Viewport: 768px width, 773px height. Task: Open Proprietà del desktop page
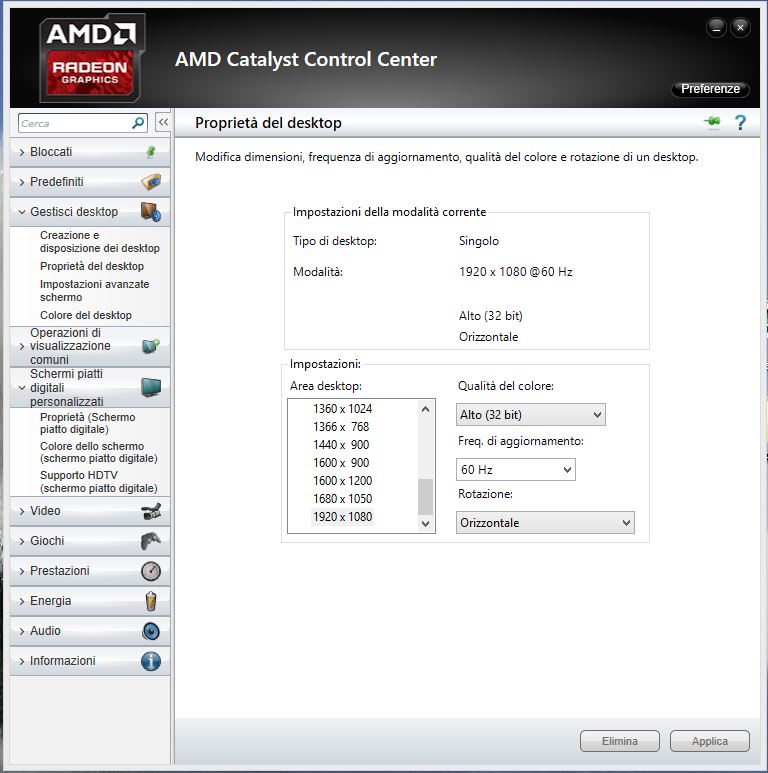(92, 266)
